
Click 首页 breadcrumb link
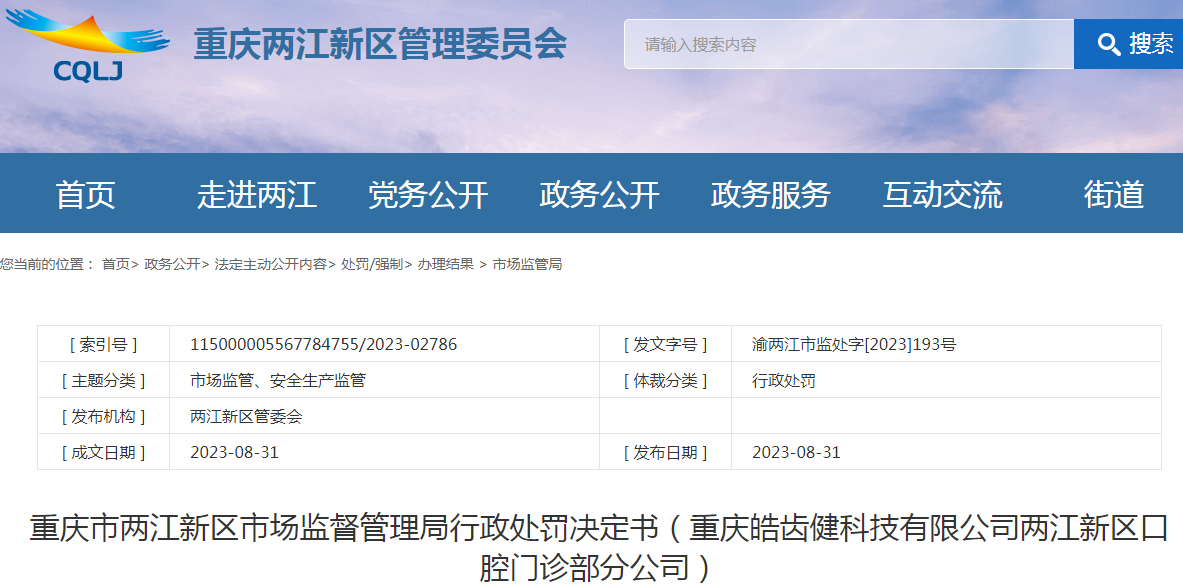[x=116, y=264]
